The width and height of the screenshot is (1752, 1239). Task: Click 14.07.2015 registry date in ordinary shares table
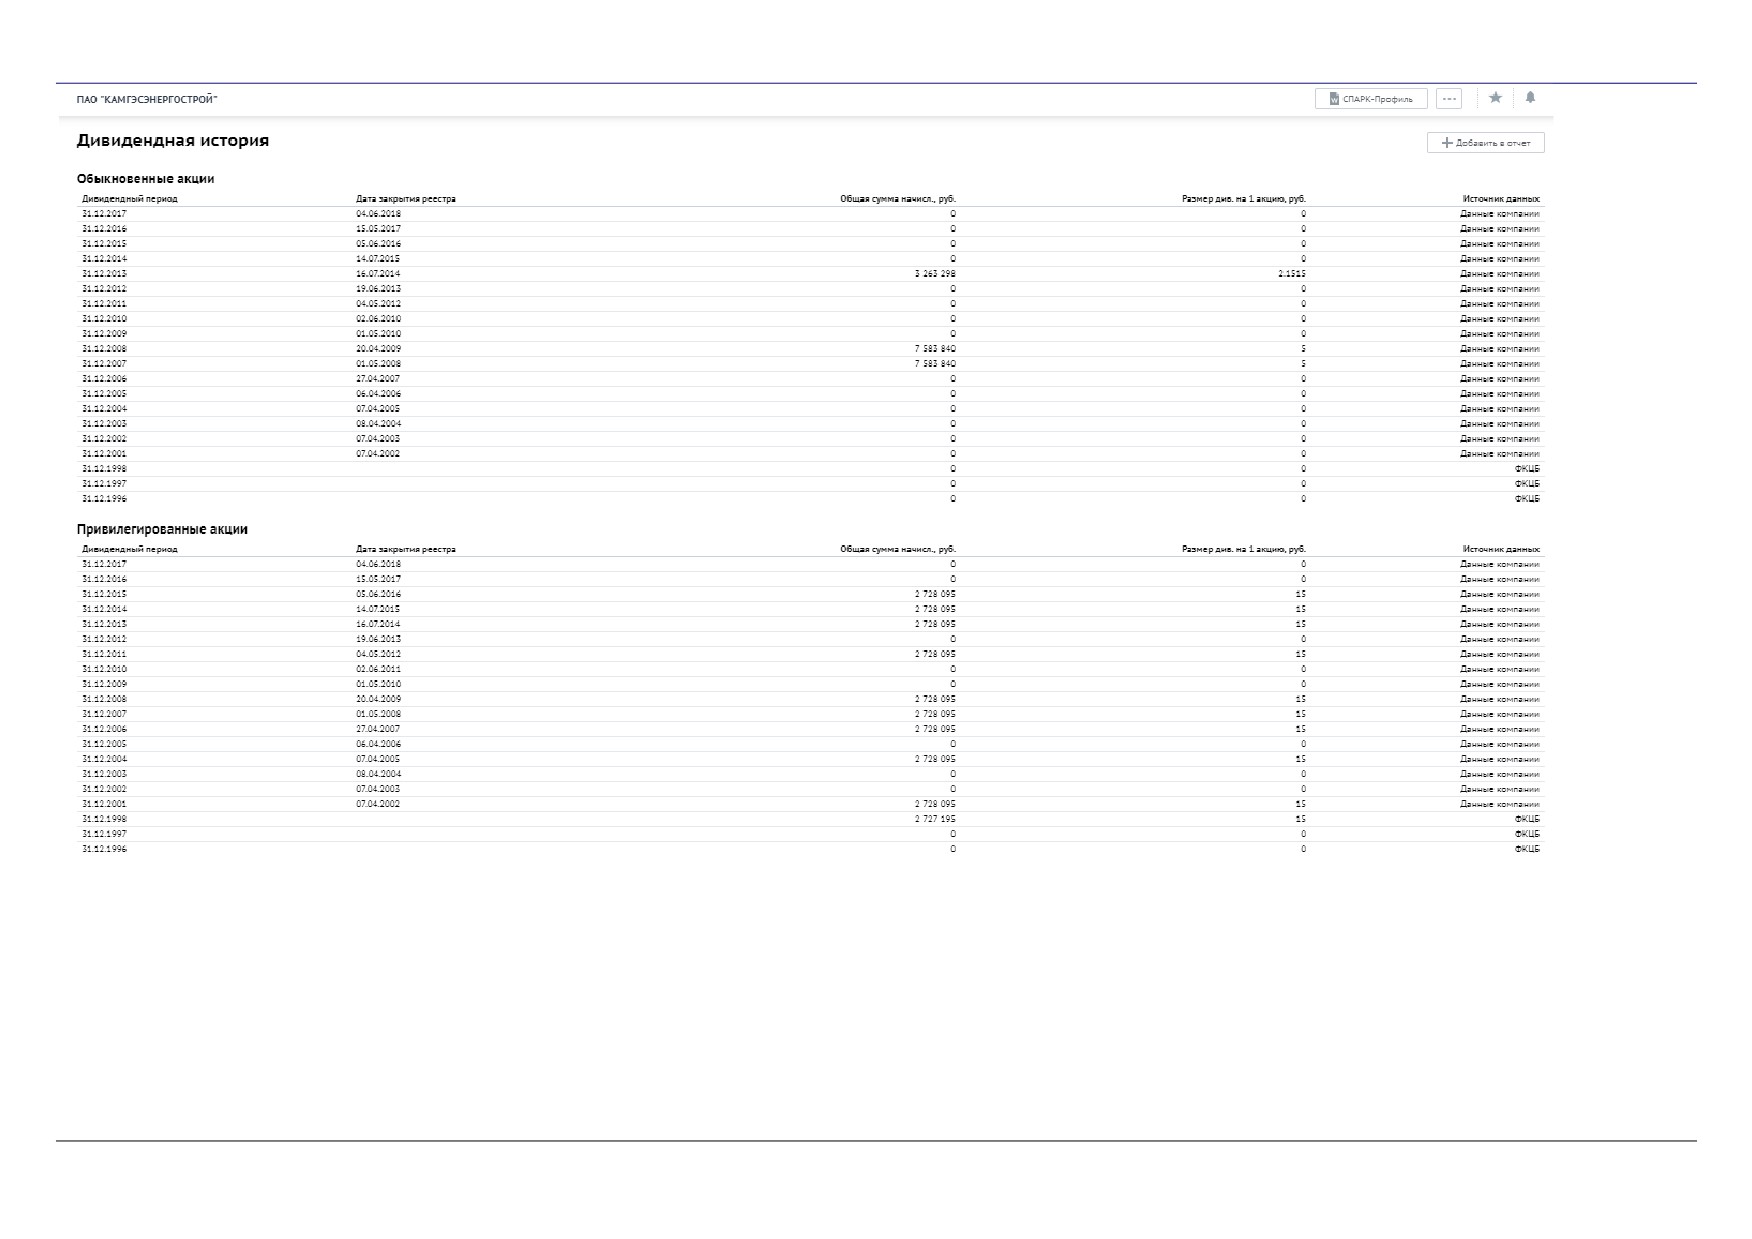[378, 259]
